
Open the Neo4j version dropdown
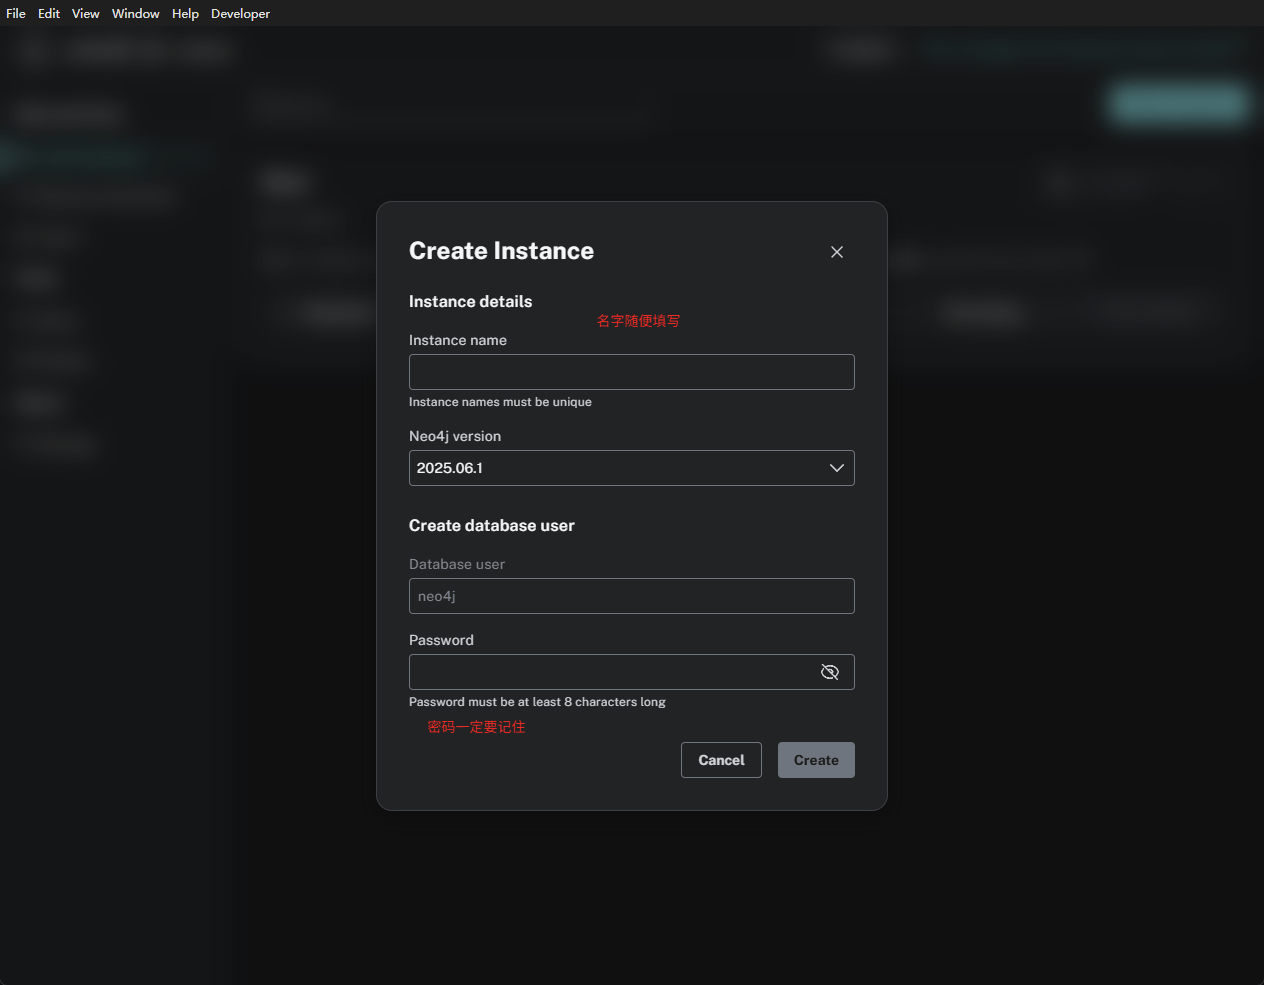tap(632, 468)
